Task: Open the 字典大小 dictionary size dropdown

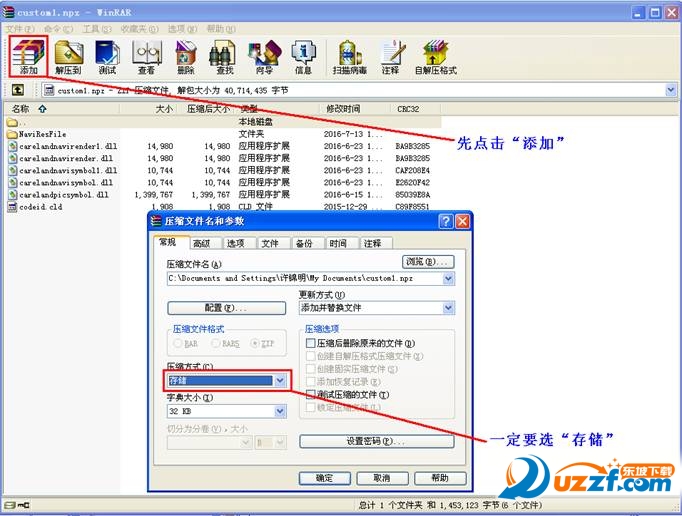Action: pos(280,411)
